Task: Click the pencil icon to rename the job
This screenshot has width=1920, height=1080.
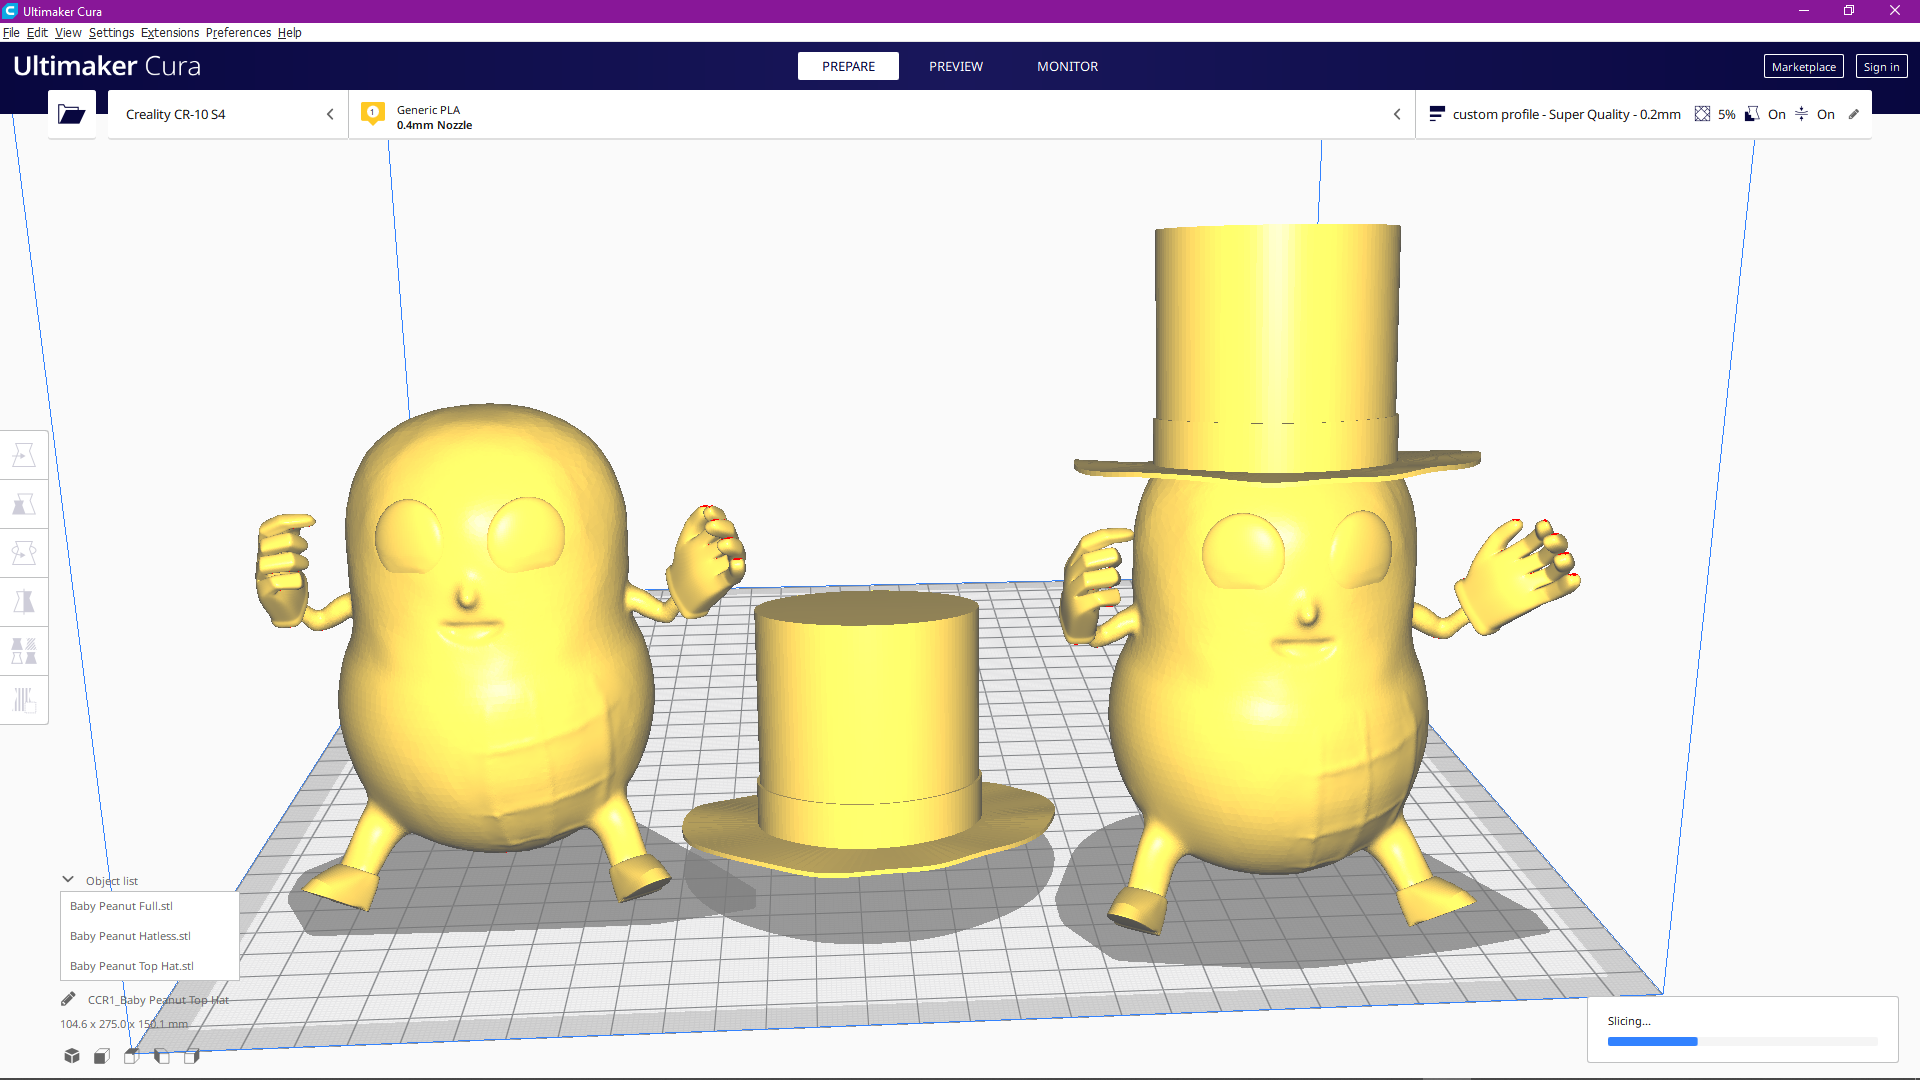Action: click(68, 999)
